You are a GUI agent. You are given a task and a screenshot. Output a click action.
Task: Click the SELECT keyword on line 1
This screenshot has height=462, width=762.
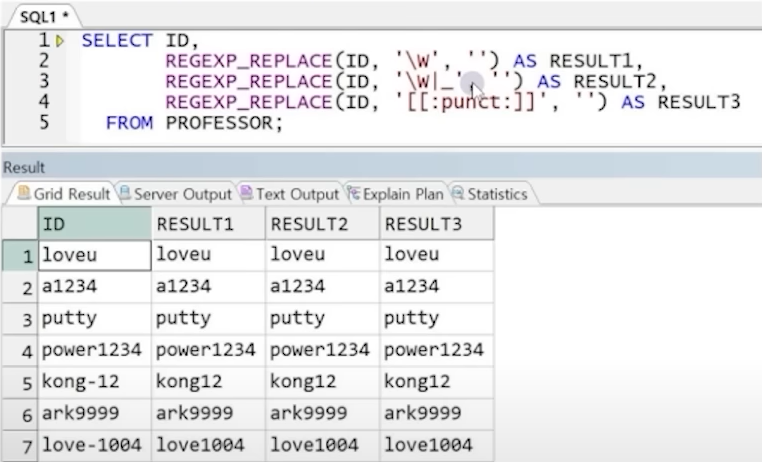tap(117, 40)
